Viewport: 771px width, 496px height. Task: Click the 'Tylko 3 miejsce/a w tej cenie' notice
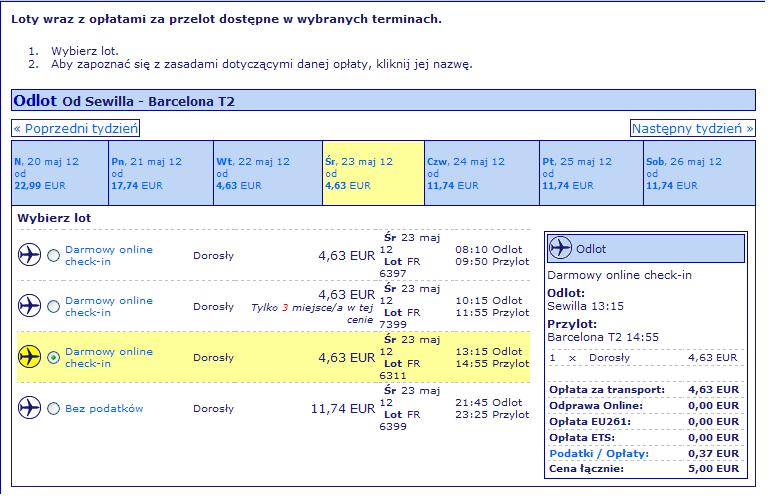[x=312, y=314]
